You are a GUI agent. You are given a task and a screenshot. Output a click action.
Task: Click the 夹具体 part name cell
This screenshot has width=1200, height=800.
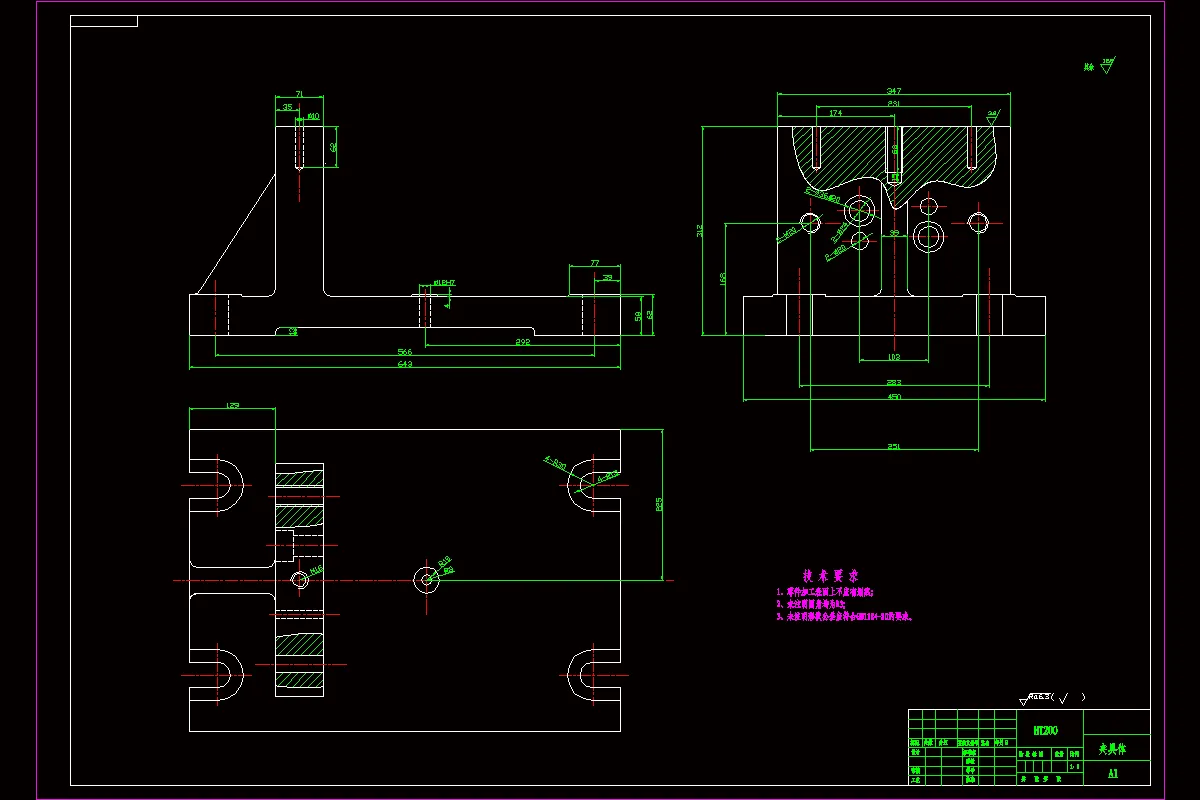click(x=1112, y=747)
